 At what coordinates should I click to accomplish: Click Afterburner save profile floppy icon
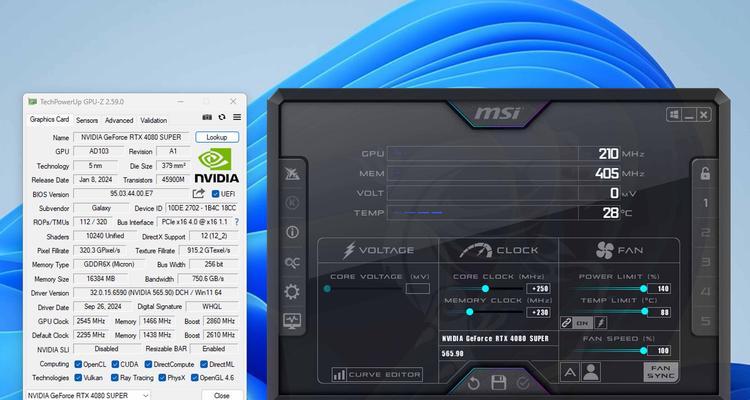coord(498,383)
